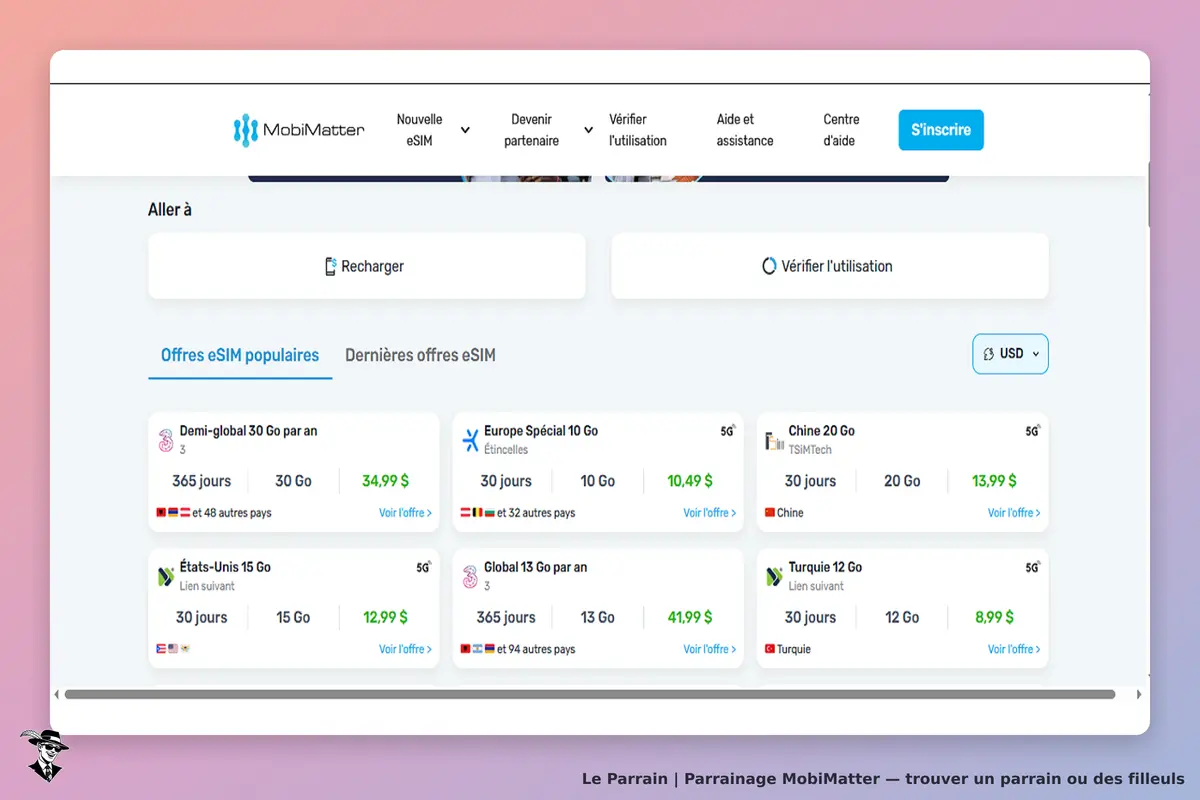Click the scrollbar right arrow

pos(1139,694)
